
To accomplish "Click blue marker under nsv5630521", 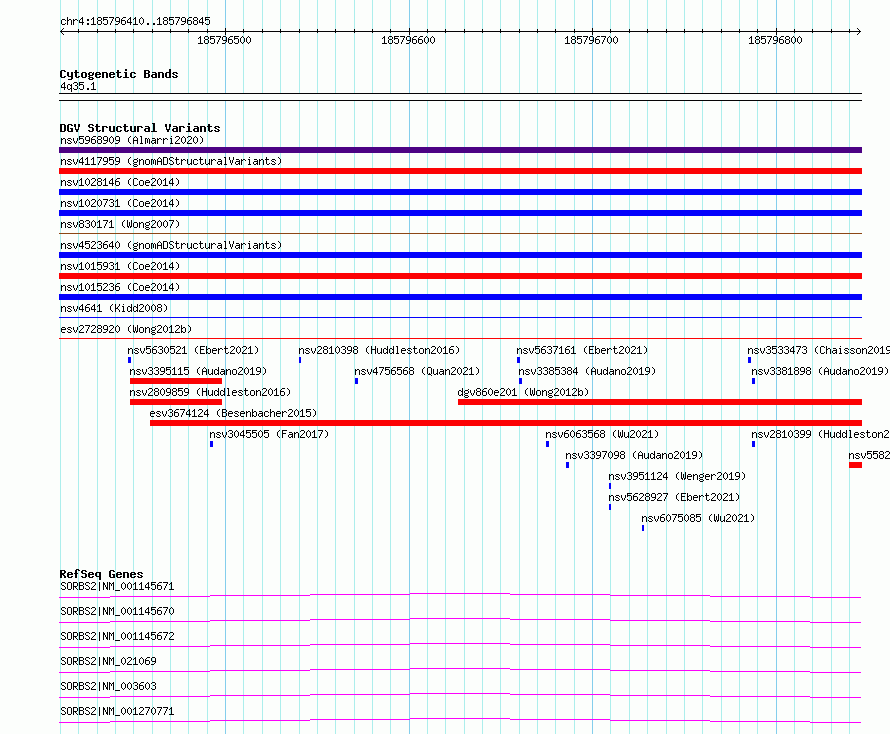I will pyautogui.click(x=129, y=360).
